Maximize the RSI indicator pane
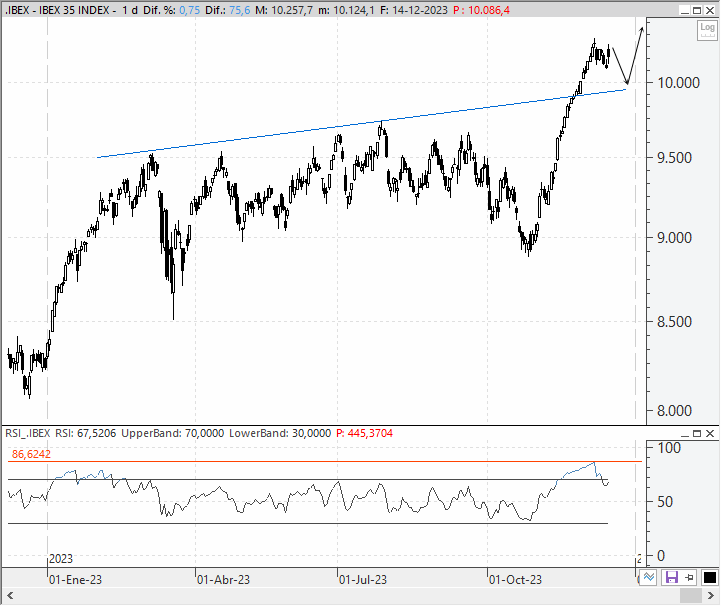This screenshot has height=606, width=721. click(697, 434)
